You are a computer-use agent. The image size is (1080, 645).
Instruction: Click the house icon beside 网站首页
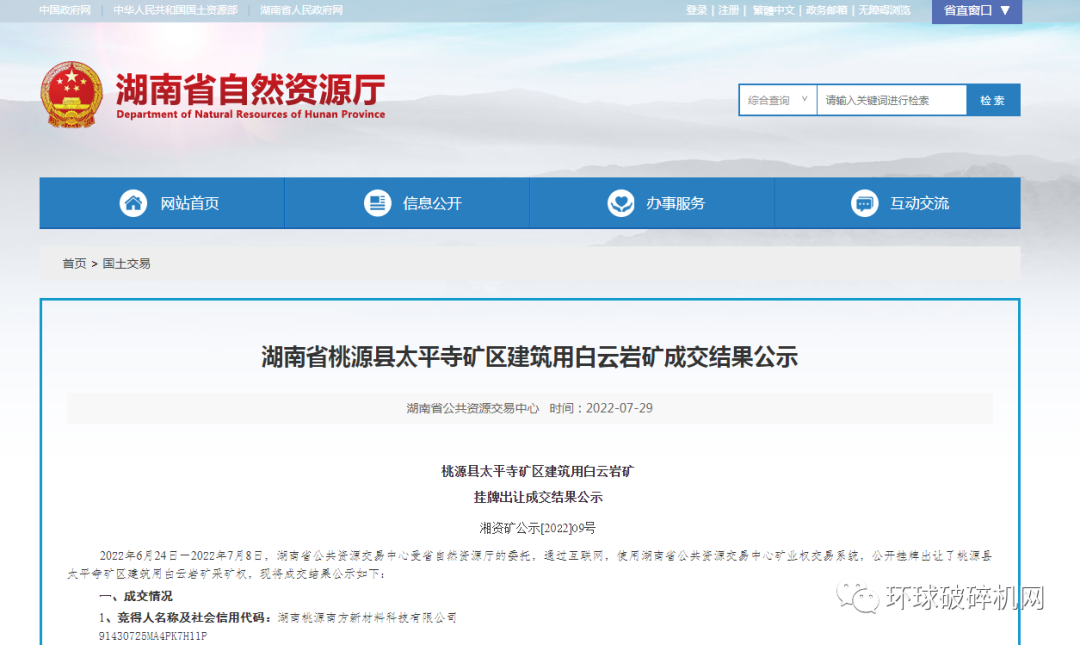[133, 203]
